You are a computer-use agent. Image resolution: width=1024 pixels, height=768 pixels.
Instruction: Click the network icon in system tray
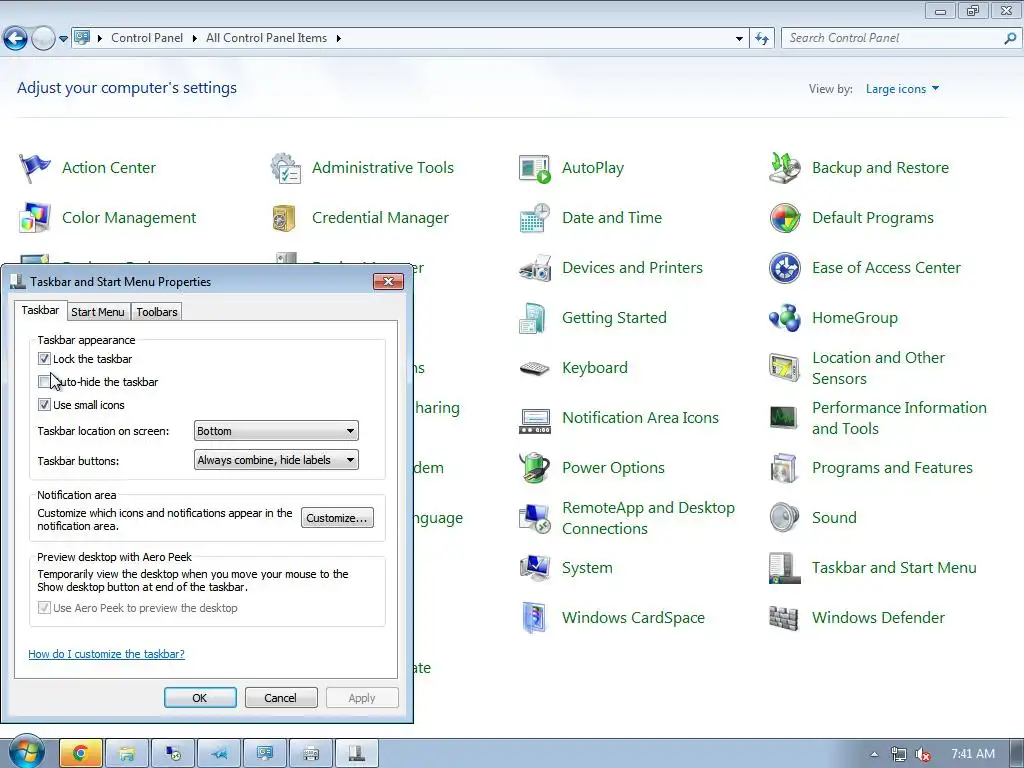[x=899, y=755]
